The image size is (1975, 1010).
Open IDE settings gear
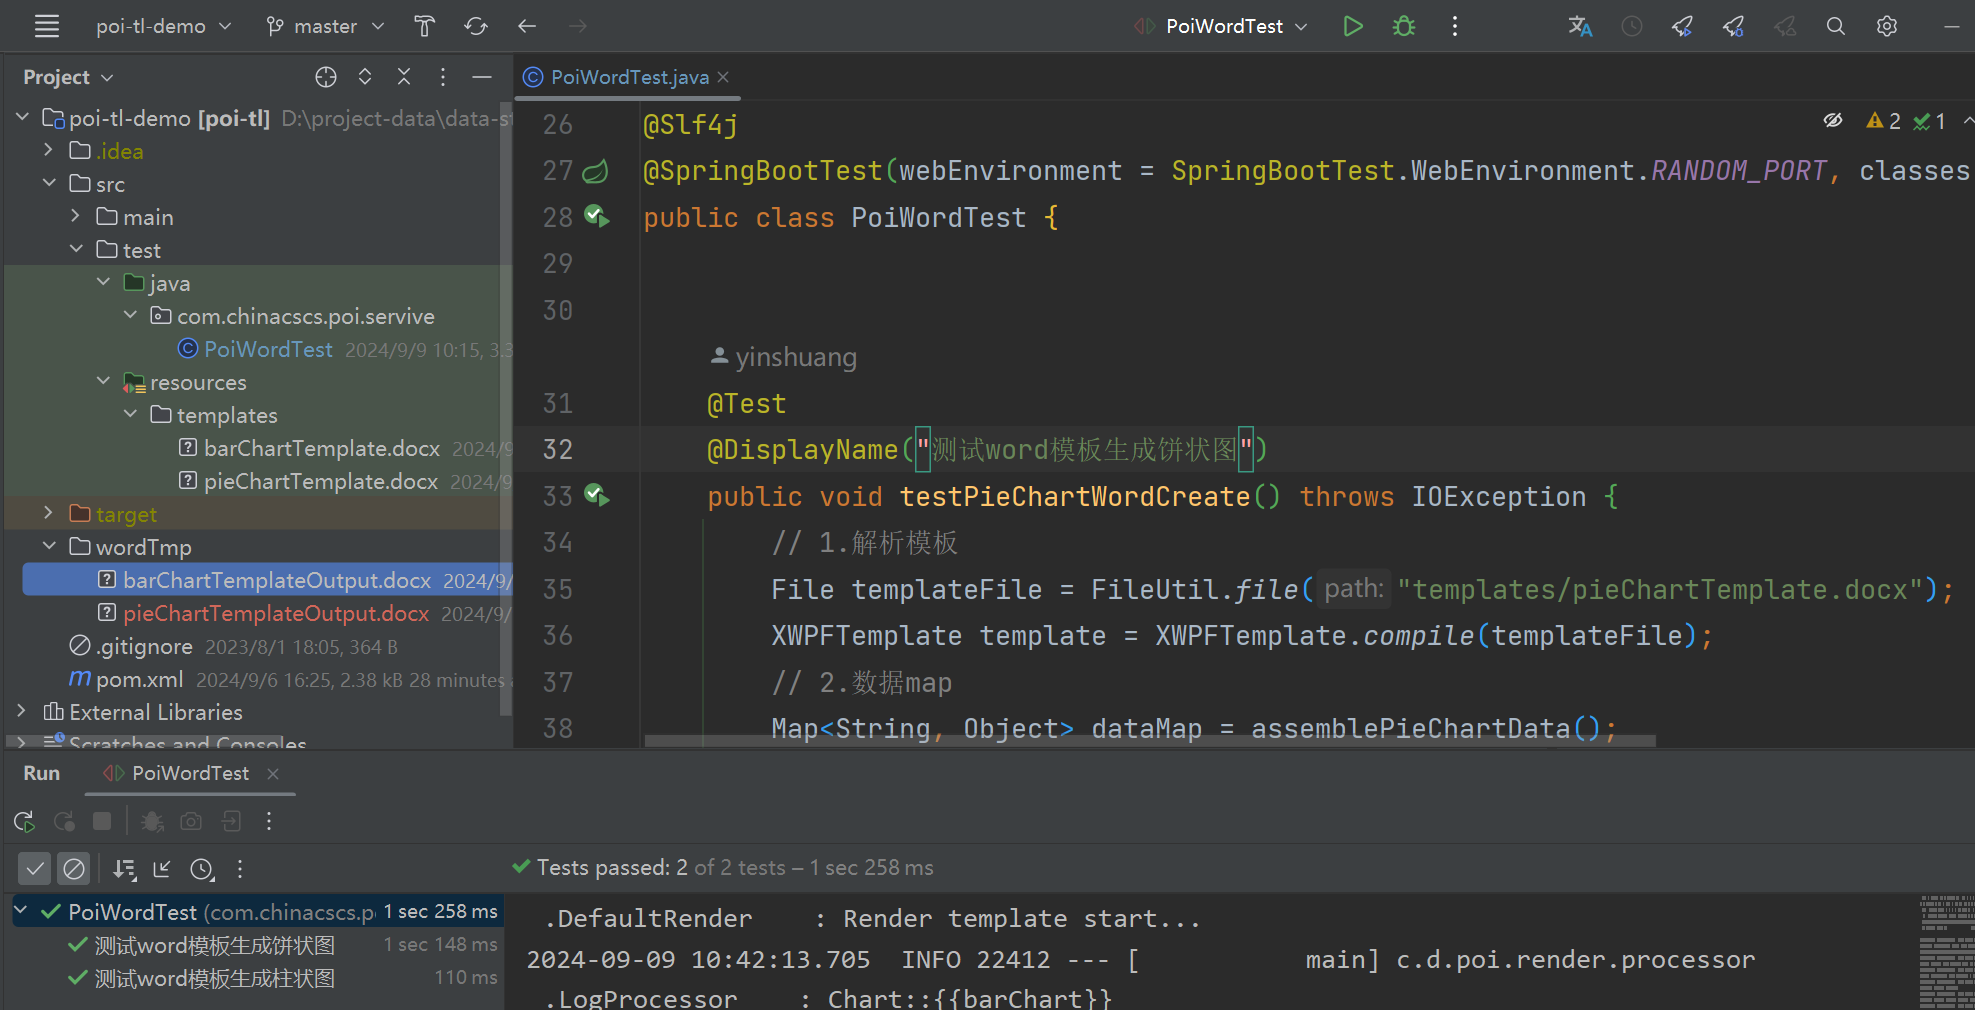(x=1887, y=26)
